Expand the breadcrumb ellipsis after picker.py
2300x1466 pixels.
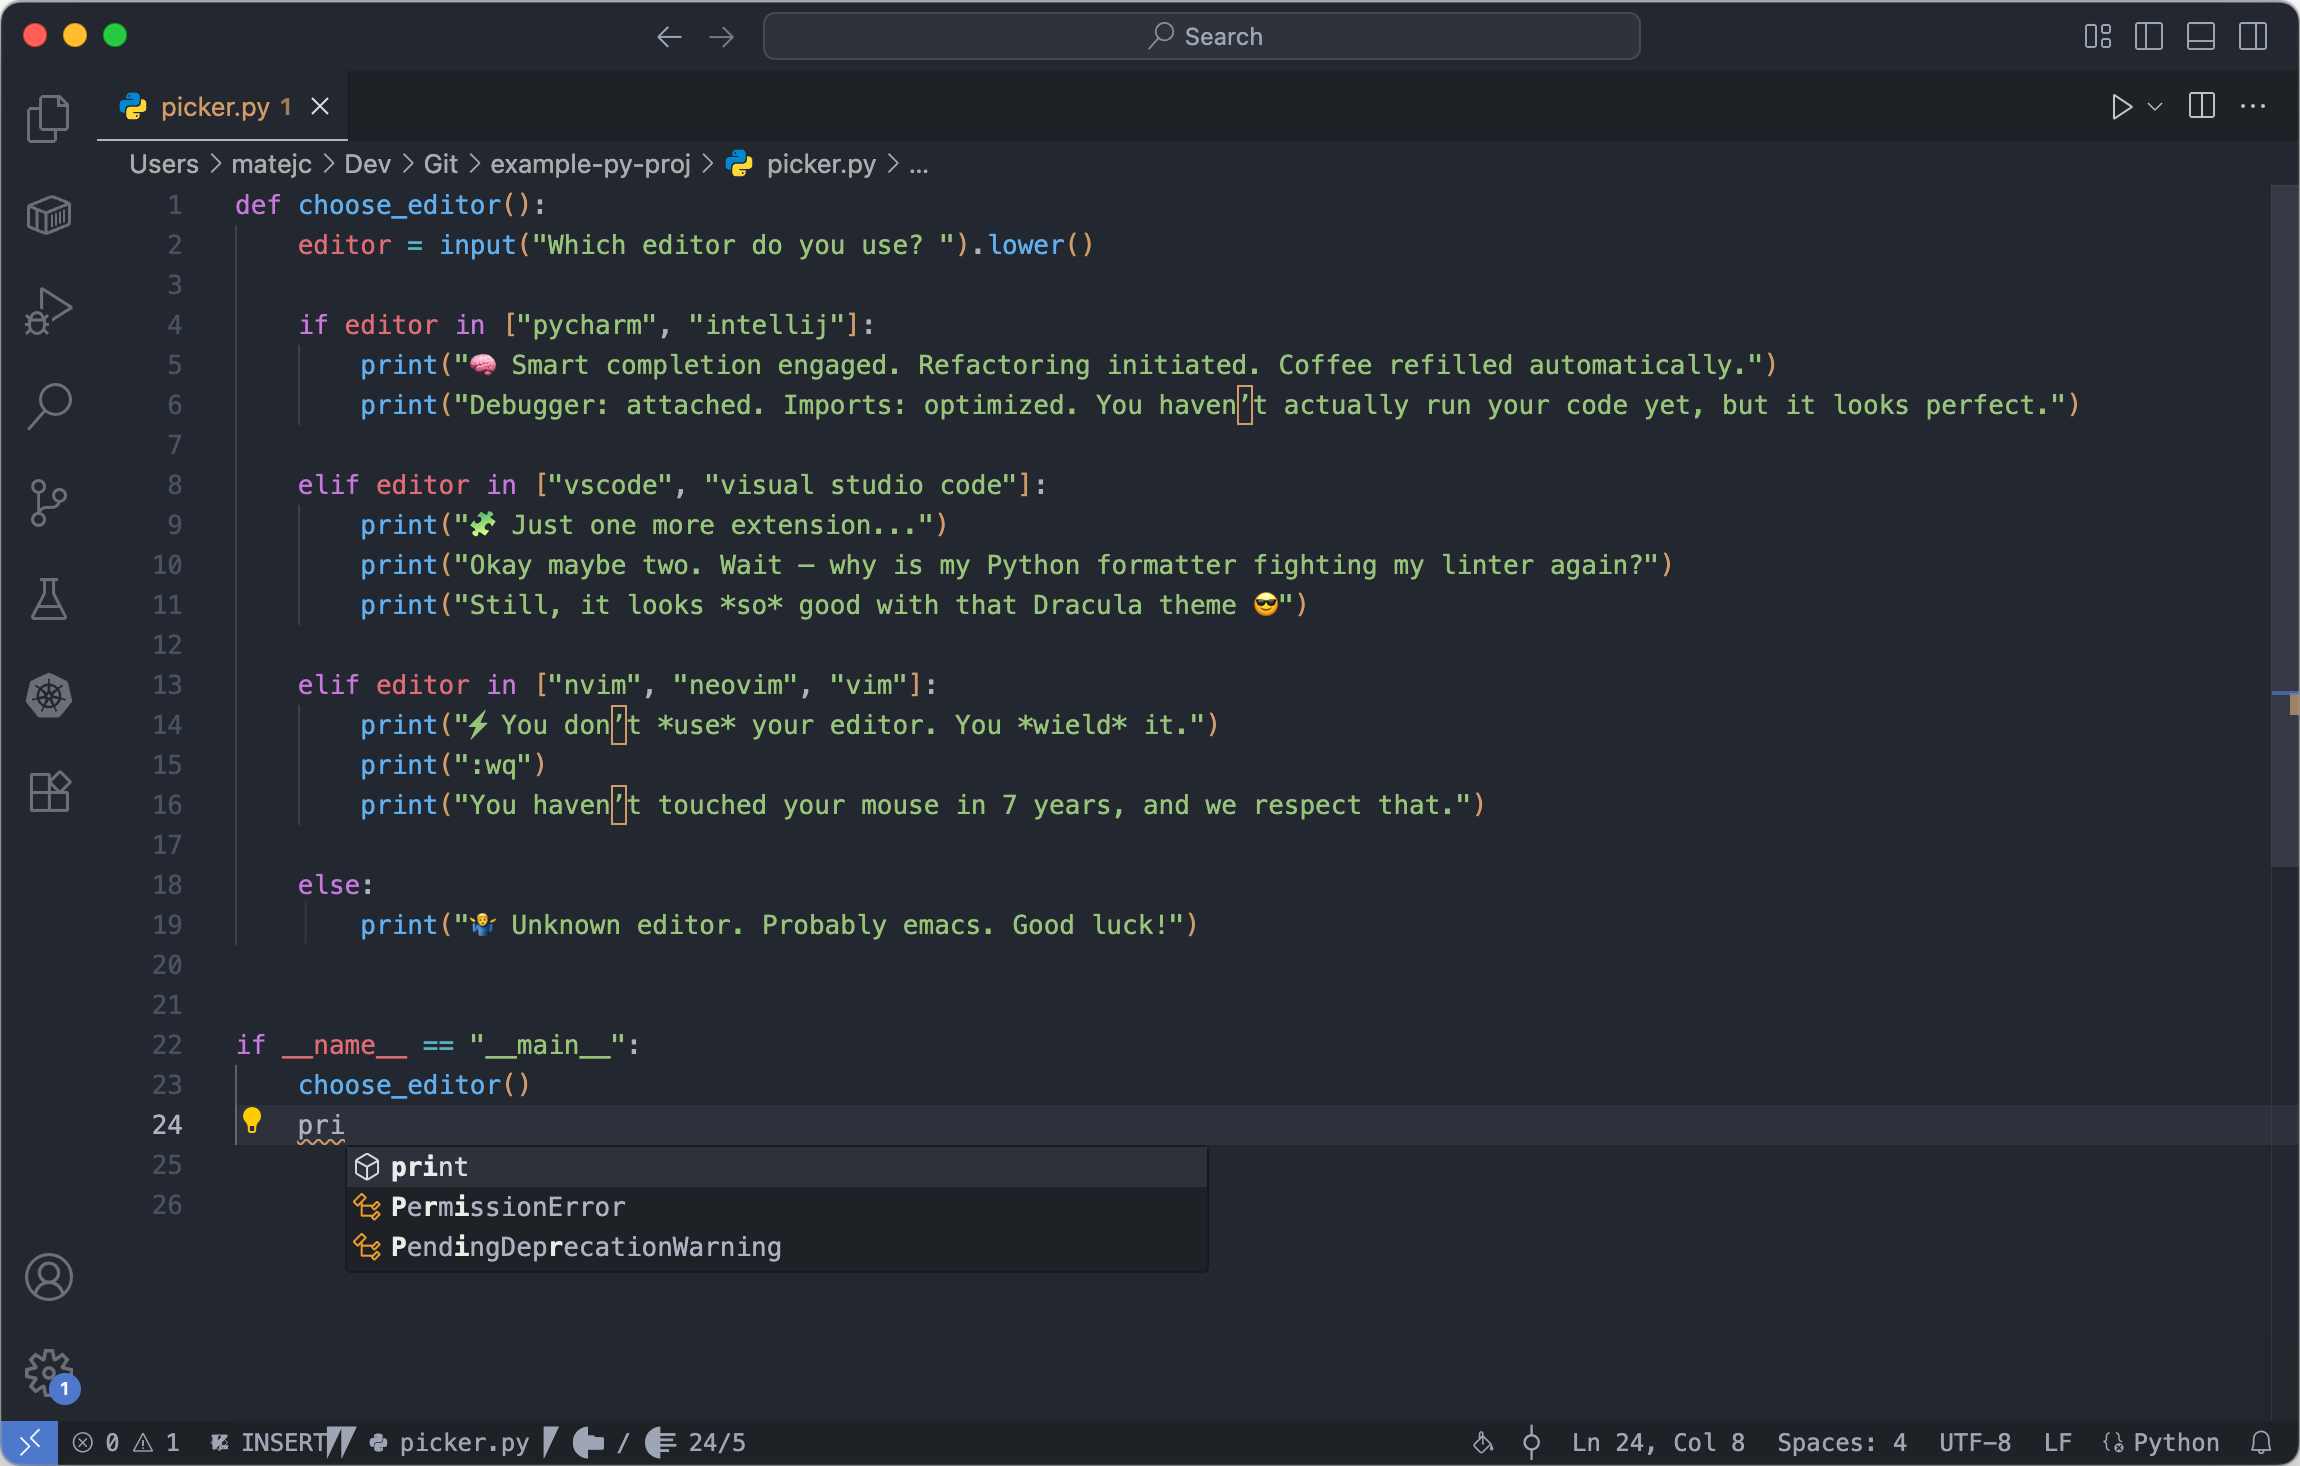click(x=919, y=165)
